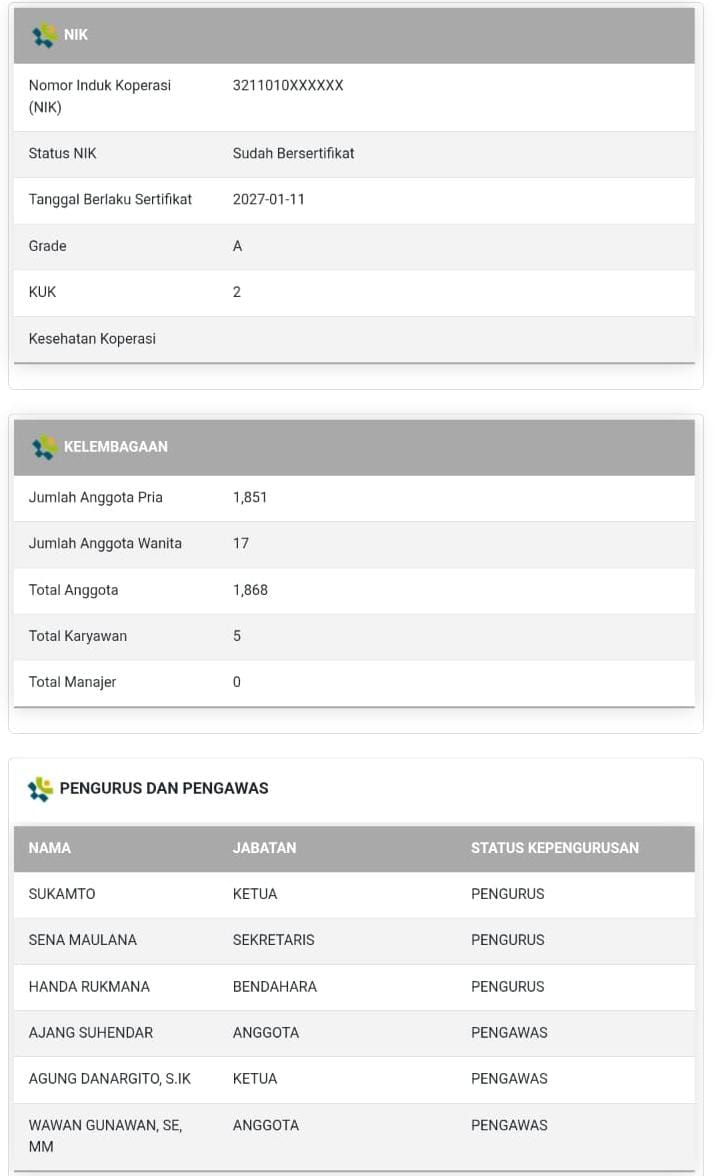Select the SUKAMTO name row

click(x=62, y=894)
